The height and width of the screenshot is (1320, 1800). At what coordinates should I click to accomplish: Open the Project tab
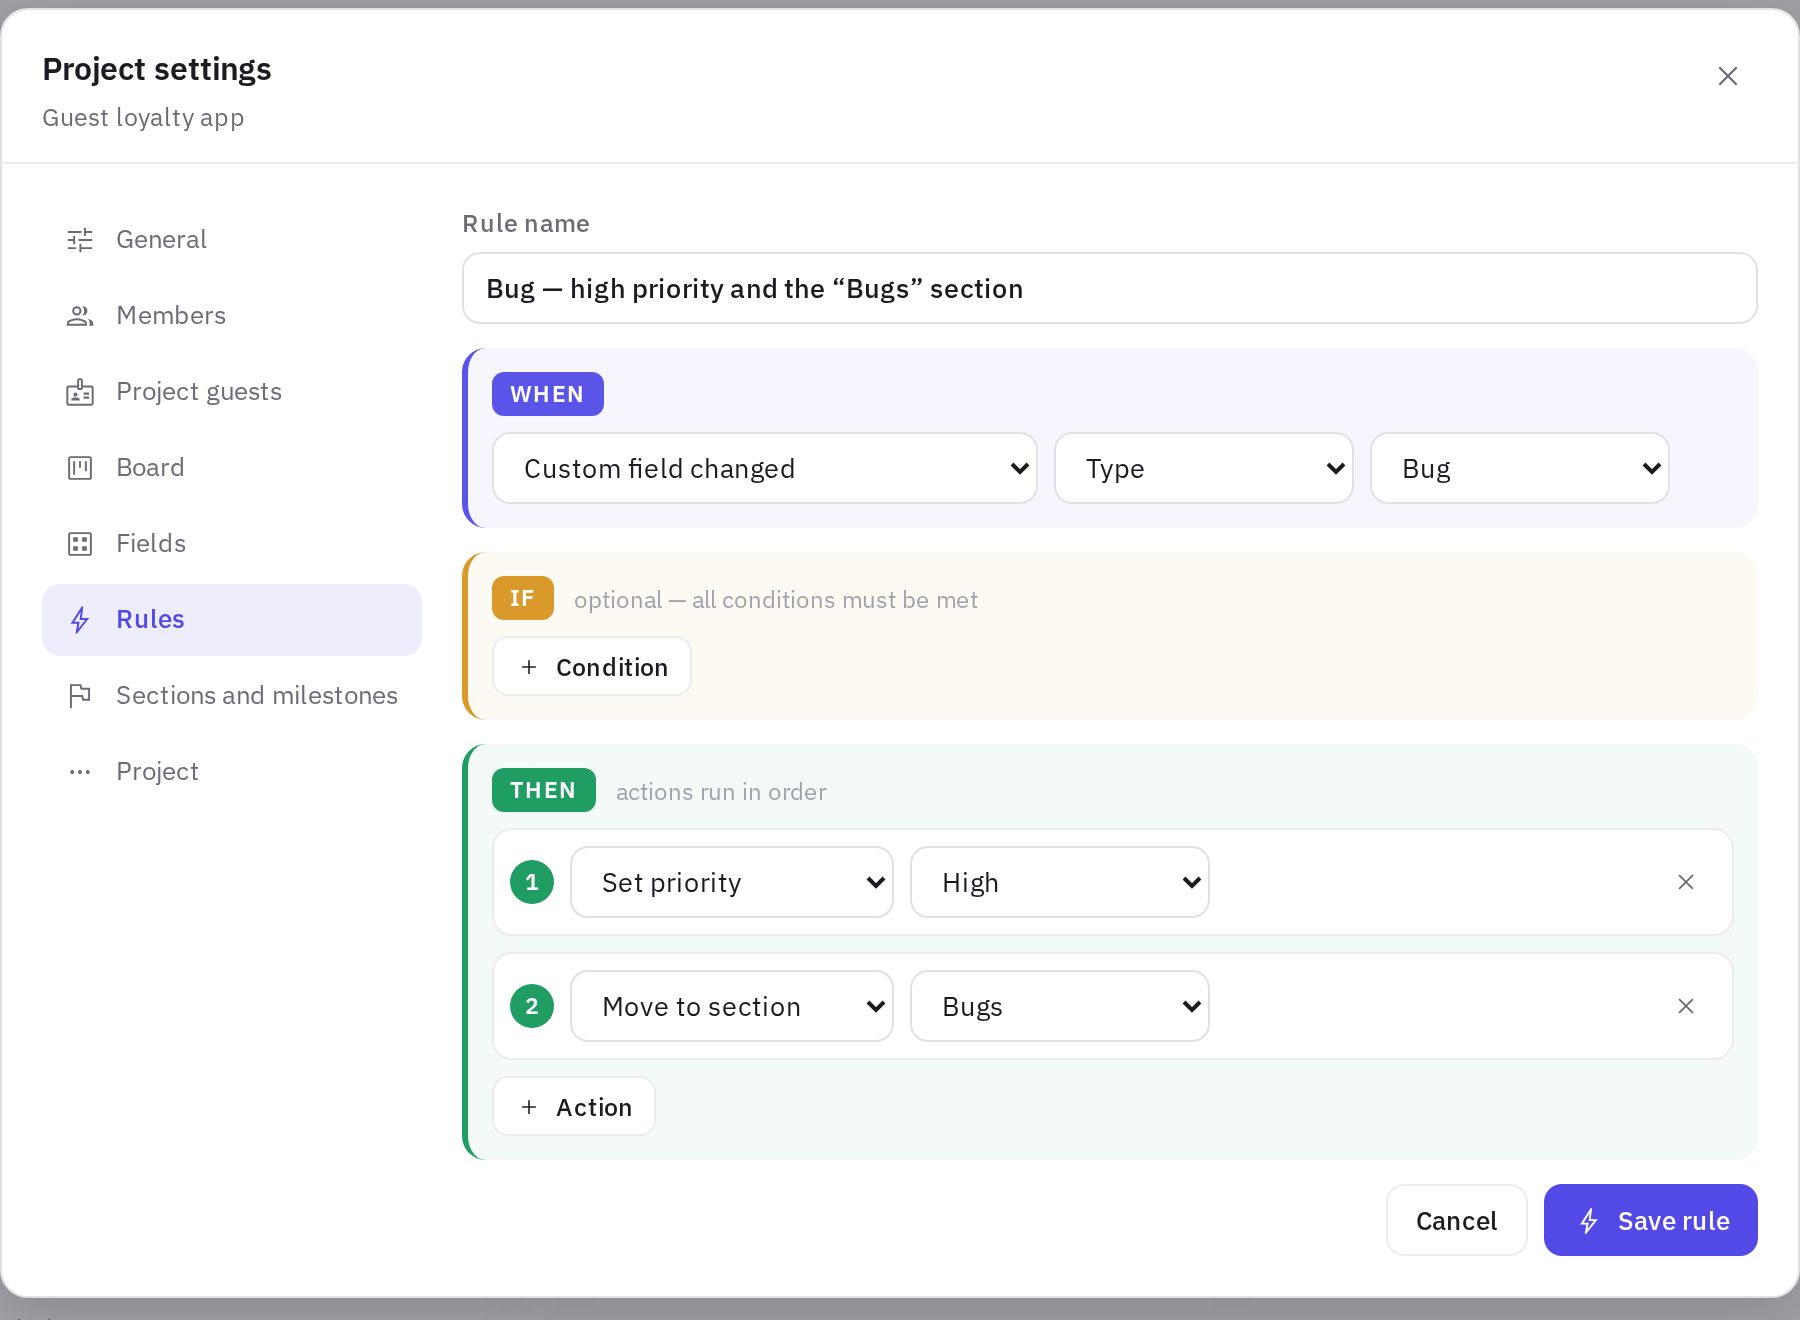click(x=232, y=772)
